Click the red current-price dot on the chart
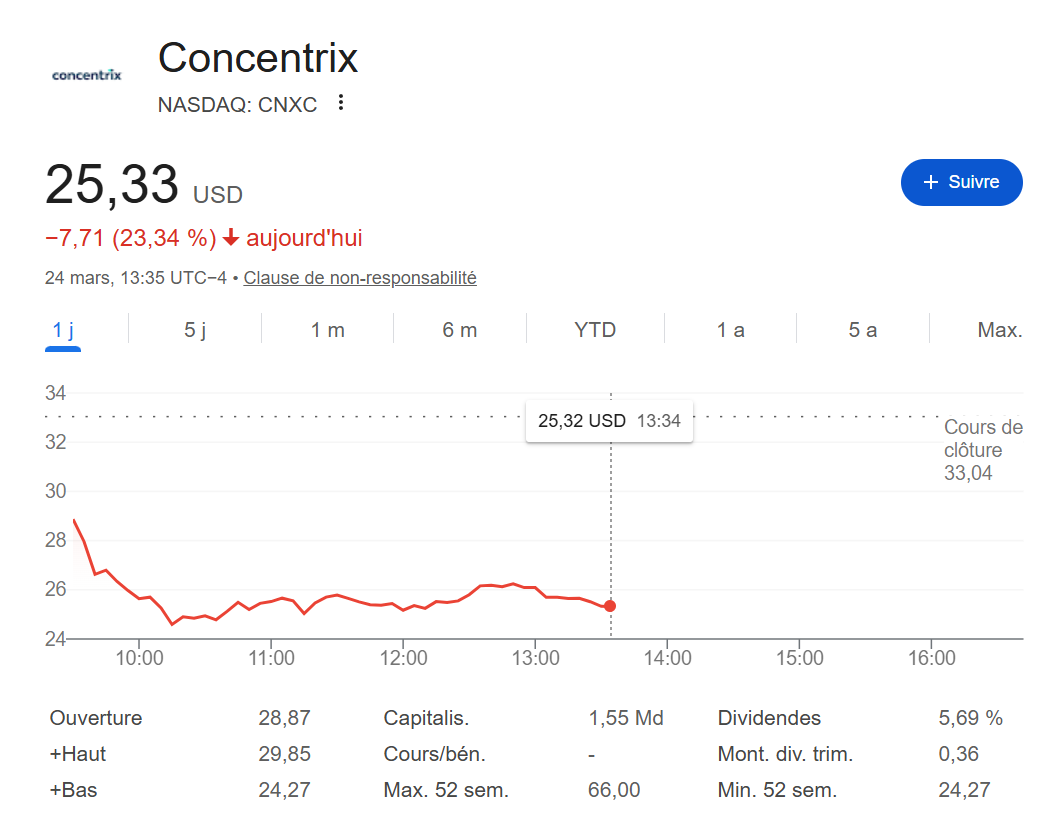This screenshot has height=829, width=1045. tap(610, 606)
